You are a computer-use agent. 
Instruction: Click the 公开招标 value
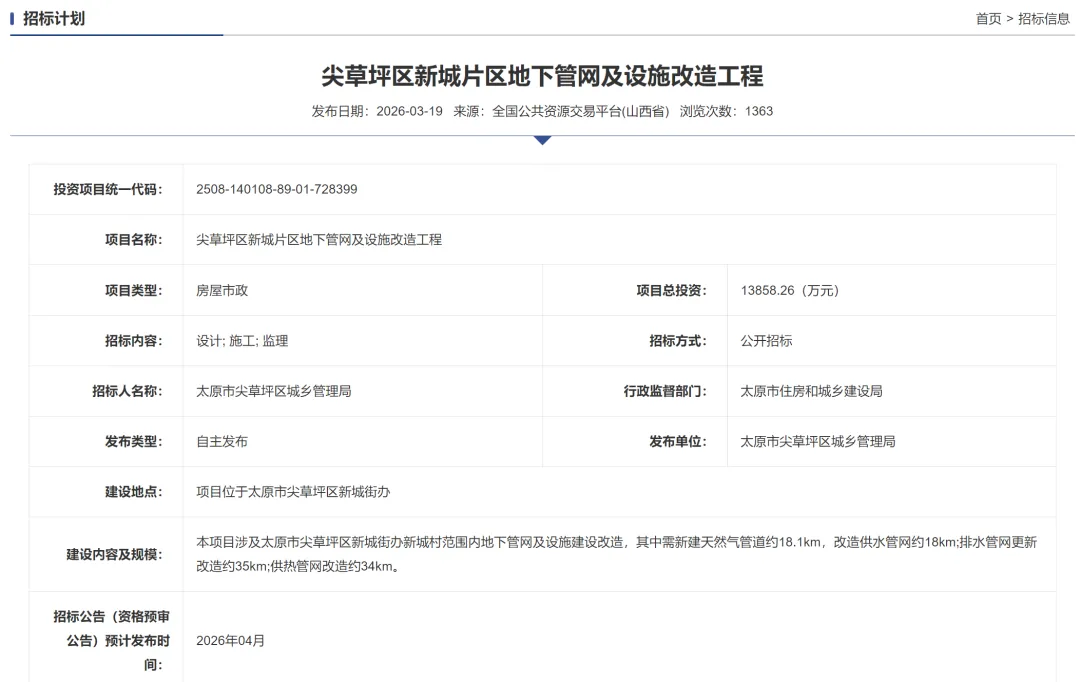766,341
